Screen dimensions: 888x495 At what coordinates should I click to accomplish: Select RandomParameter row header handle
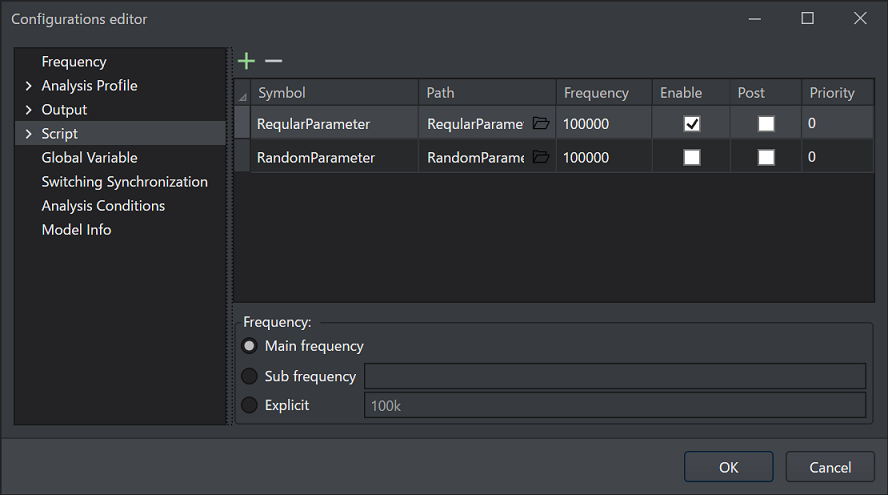(x=242, y=157)
